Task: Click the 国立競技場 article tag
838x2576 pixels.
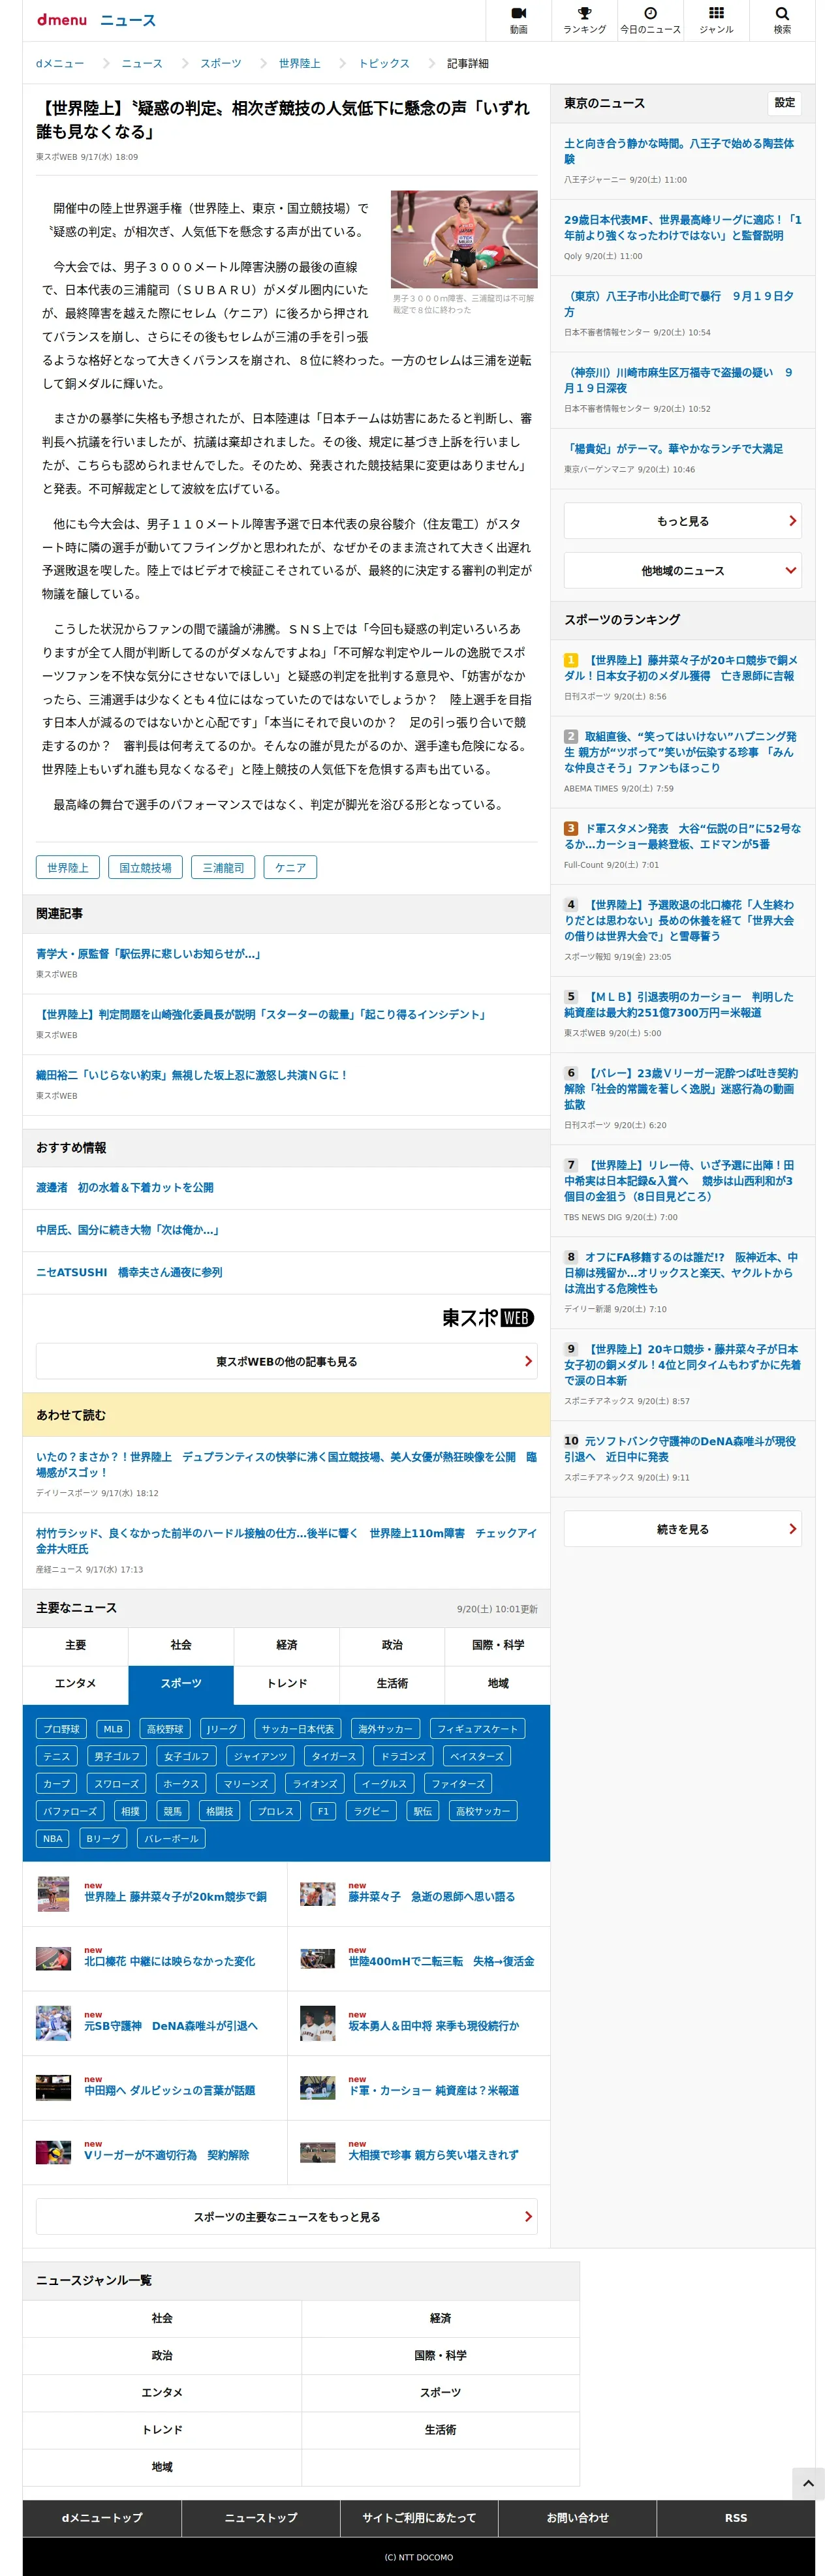Action: tap(146, 867)
